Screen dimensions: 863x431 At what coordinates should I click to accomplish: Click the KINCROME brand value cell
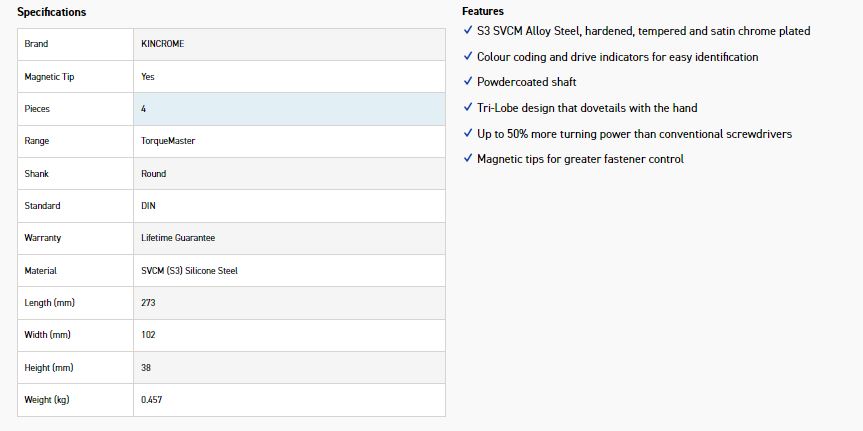tap(289, 44)
